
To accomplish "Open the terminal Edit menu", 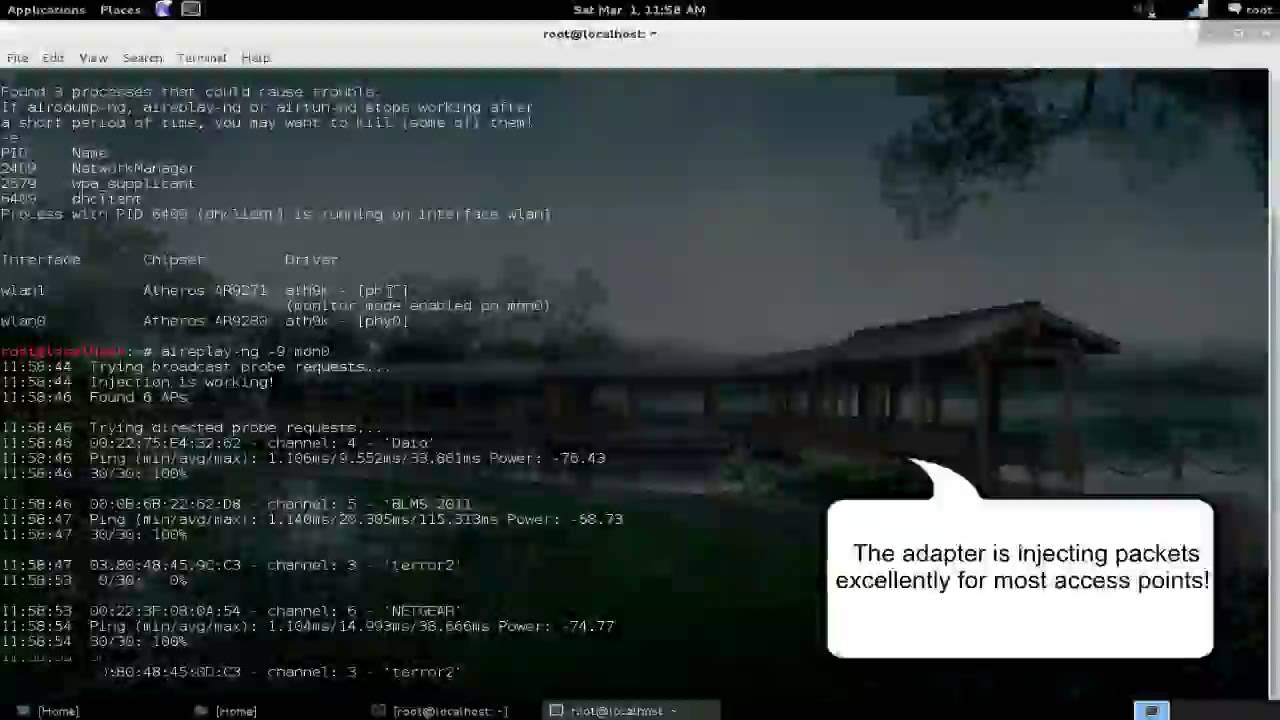I will click(53, 58).
